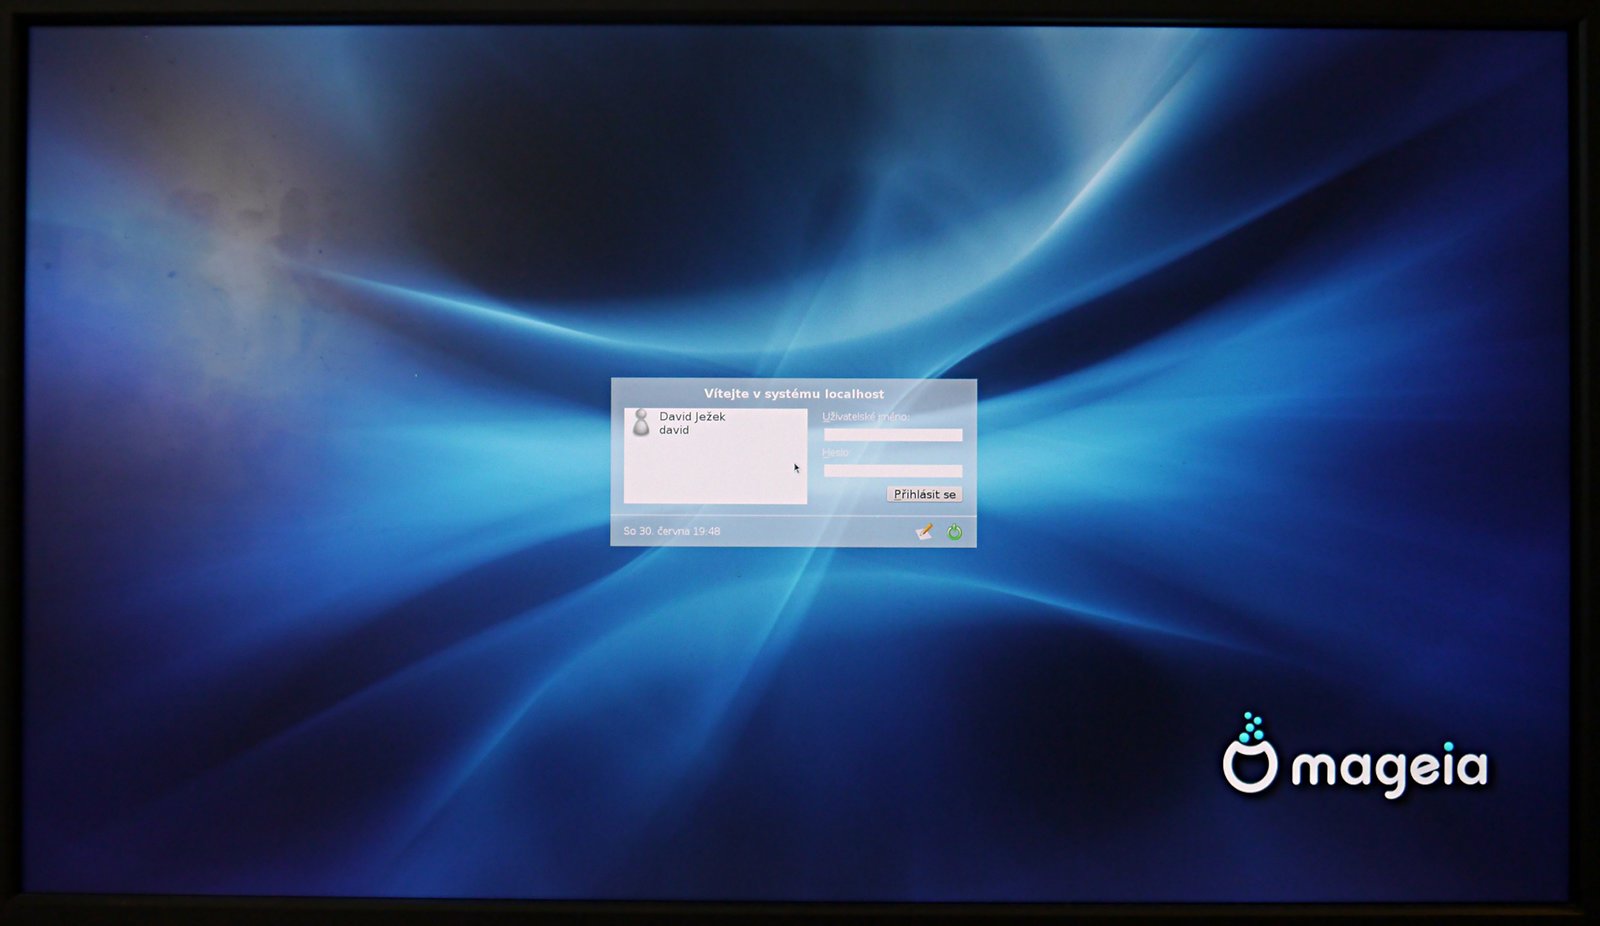This screenshot has height=926, width=1600.
Task: Click the title 'Vítejte v systému localhost'
Action: tap(794, 394)
